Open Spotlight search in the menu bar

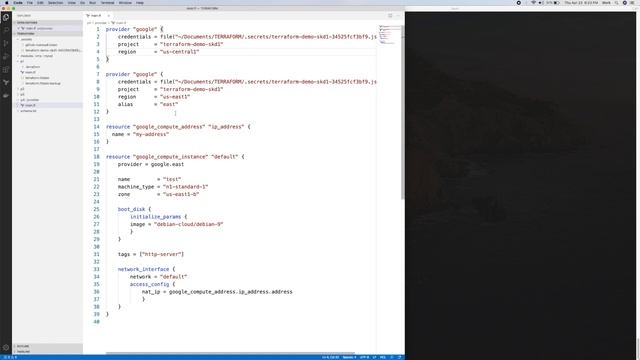[x=617, y=2]
